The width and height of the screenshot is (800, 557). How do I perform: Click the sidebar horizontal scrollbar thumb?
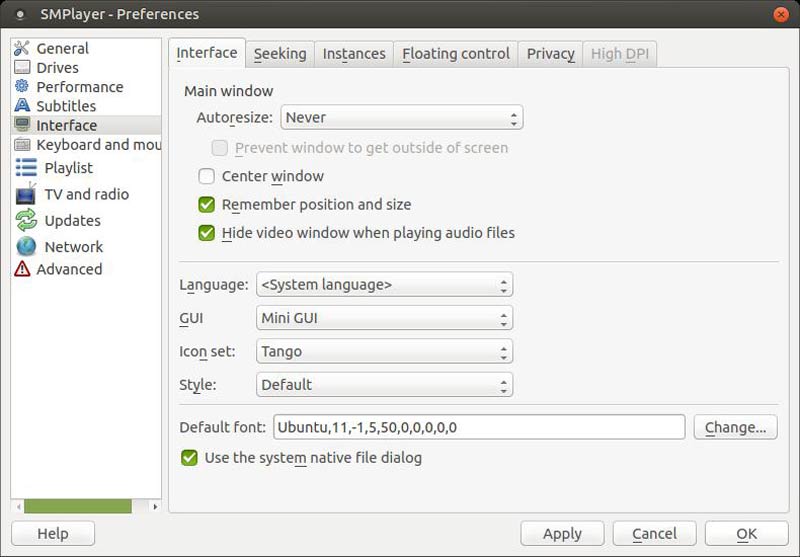tap(78, 507)
